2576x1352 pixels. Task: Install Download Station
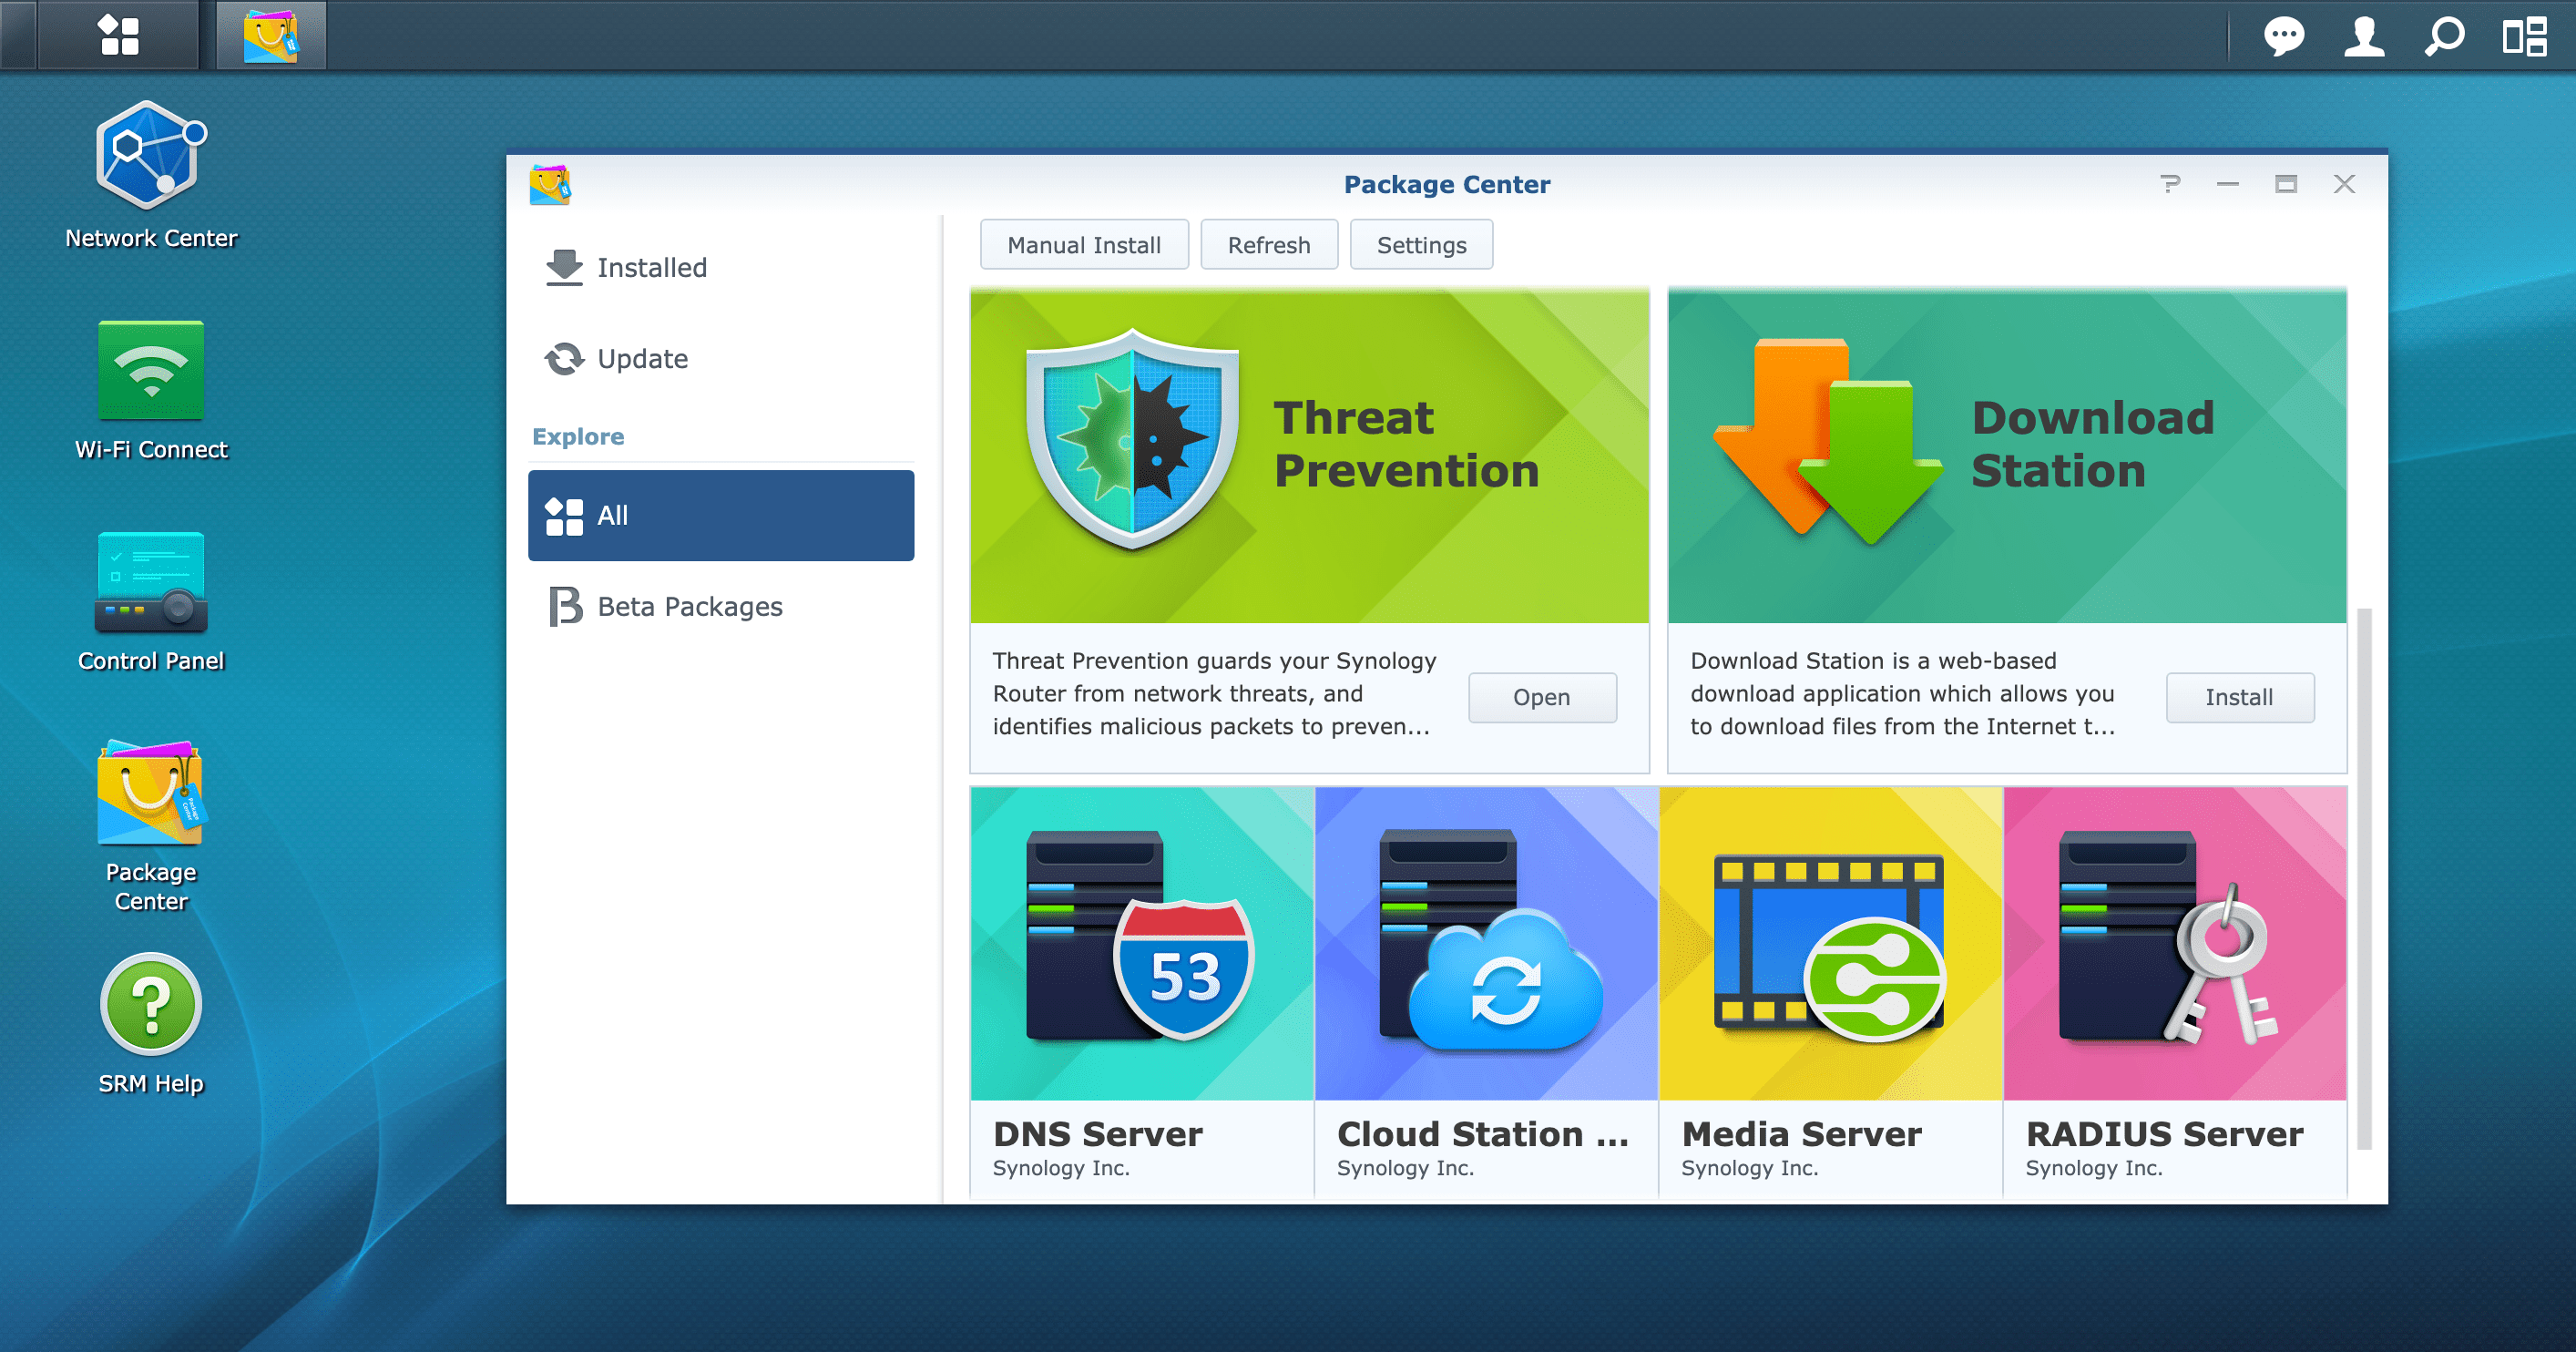(2239, 697)
